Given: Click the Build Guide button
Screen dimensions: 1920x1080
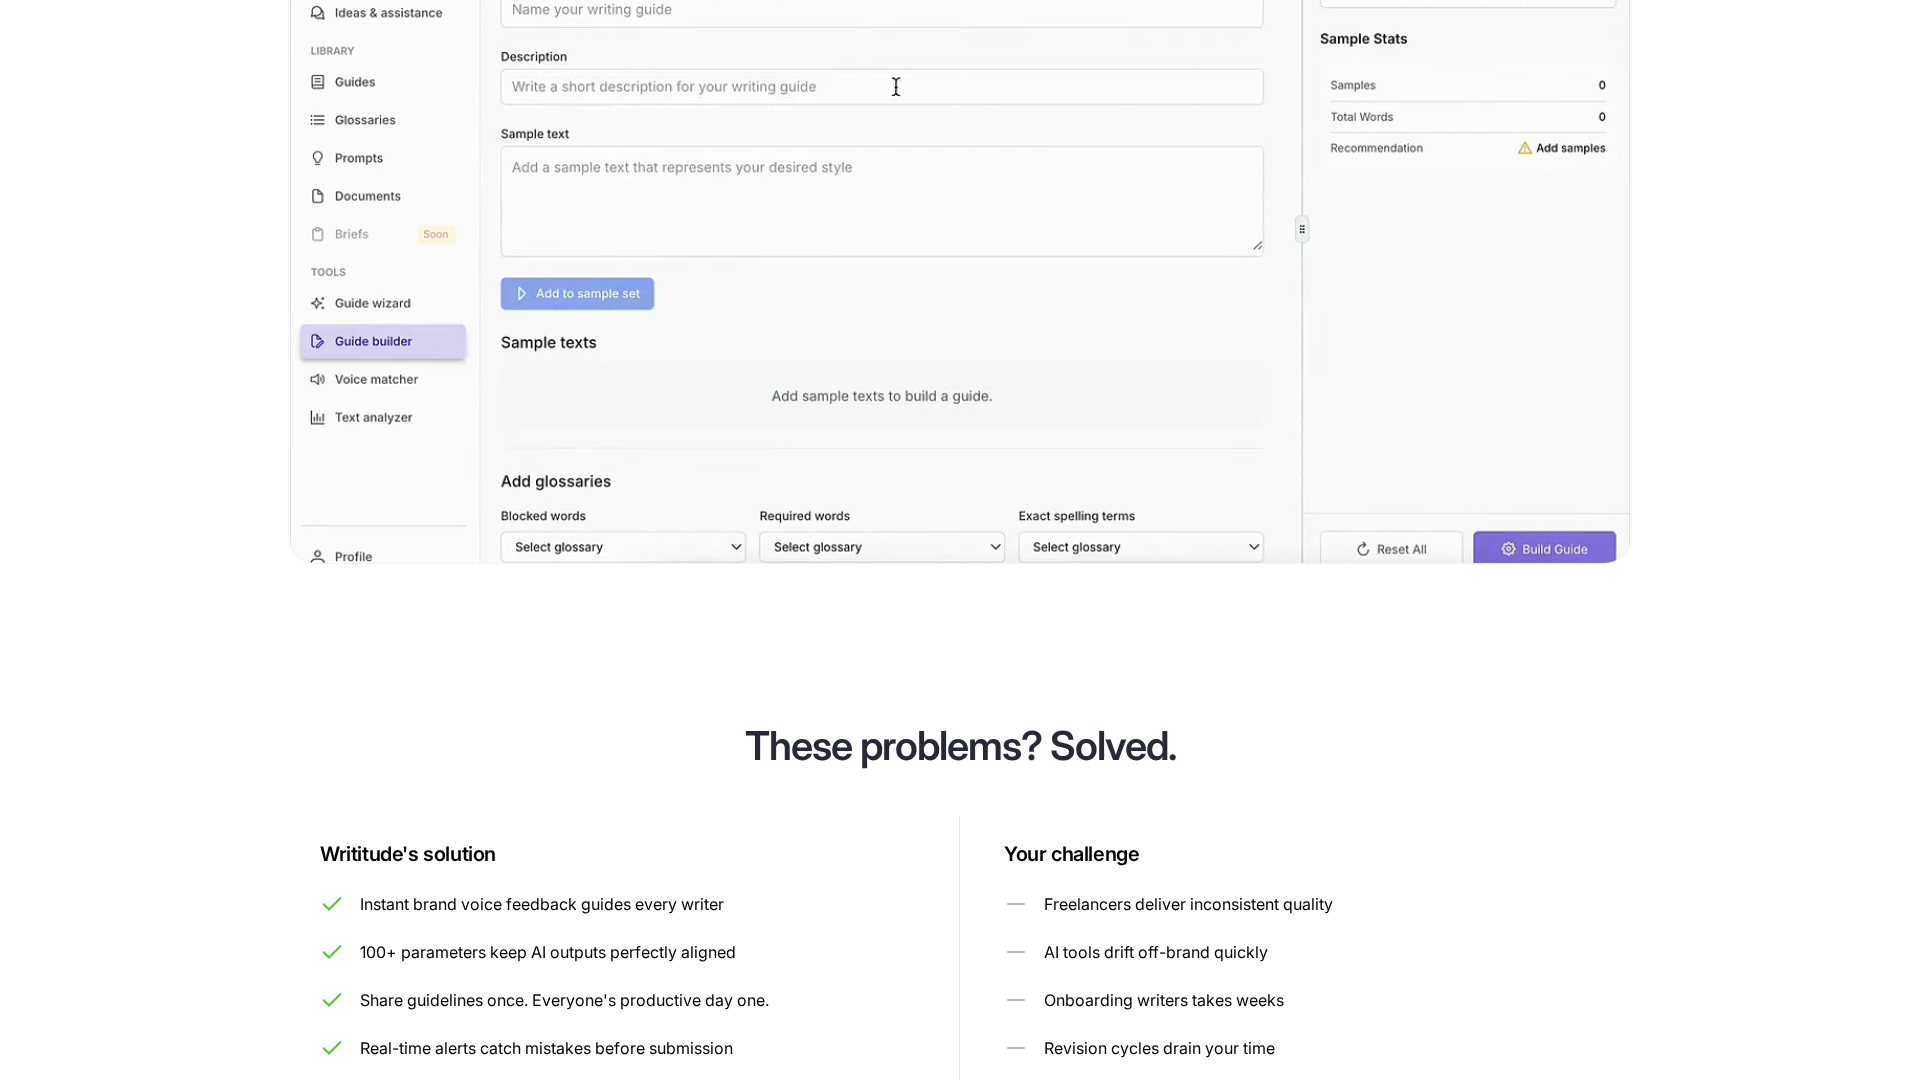Looking at the screenshot, I should click(1544, 548).
